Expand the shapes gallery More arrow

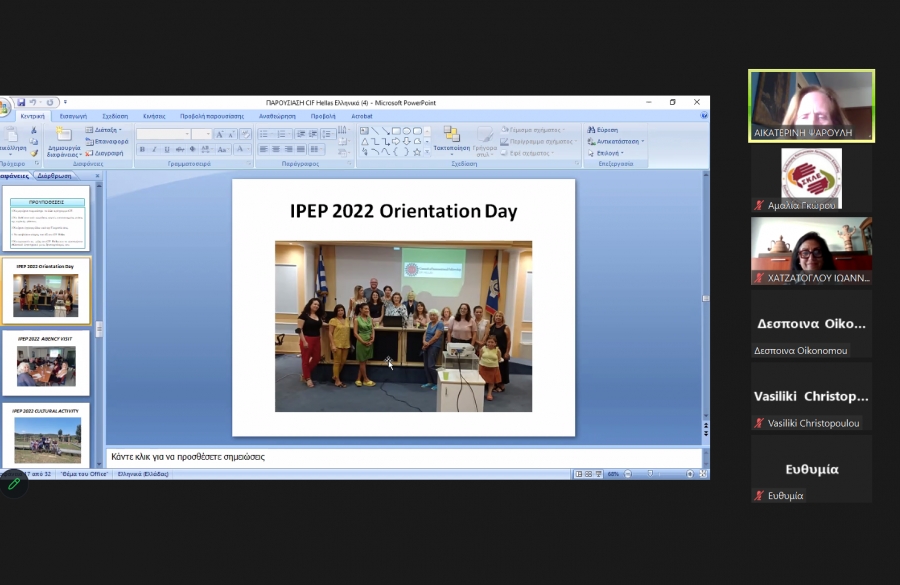point(427,152)
